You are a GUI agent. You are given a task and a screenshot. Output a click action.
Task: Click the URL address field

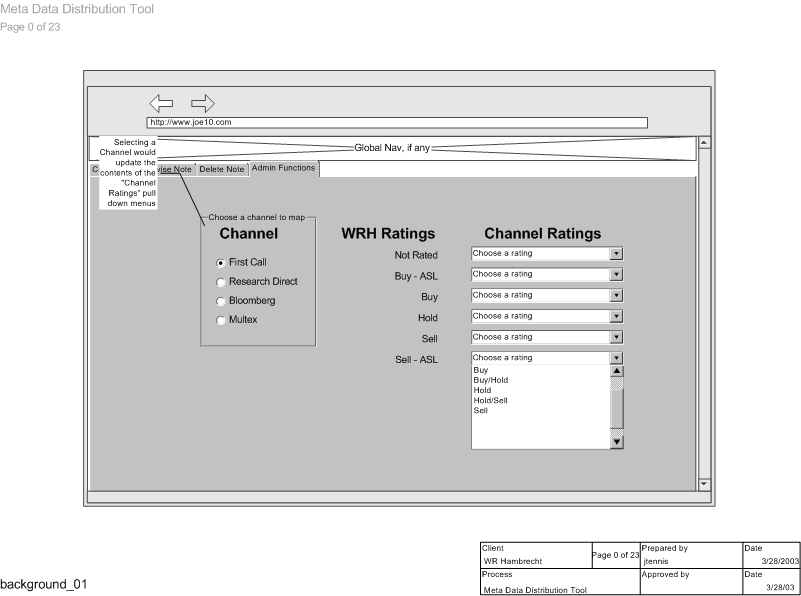(397, 123)
